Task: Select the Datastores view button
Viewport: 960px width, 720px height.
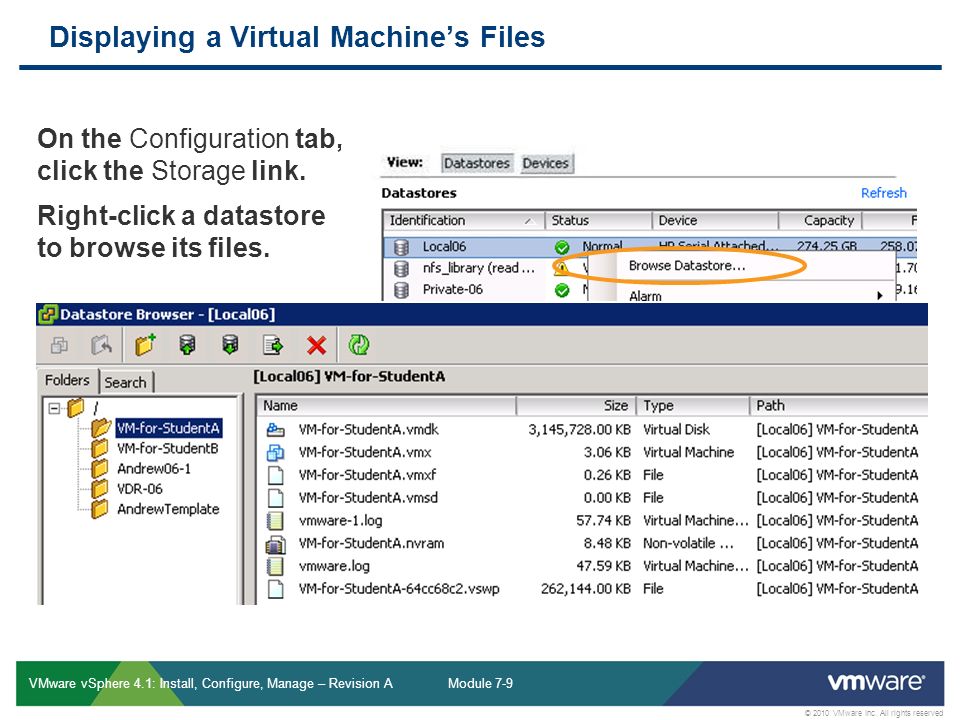Action: click(x=477, y=163)
